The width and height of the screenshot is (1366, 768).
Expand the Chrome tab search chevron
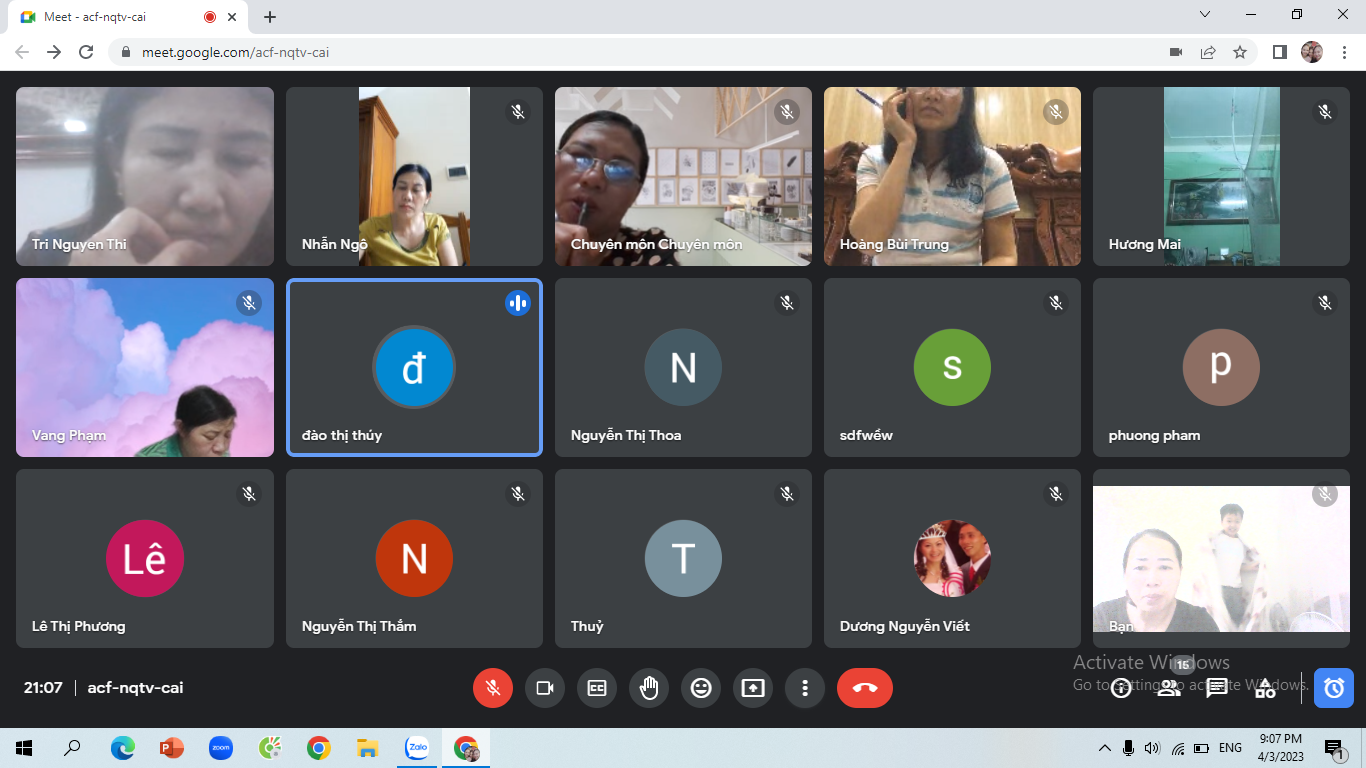pos(1205,15)
